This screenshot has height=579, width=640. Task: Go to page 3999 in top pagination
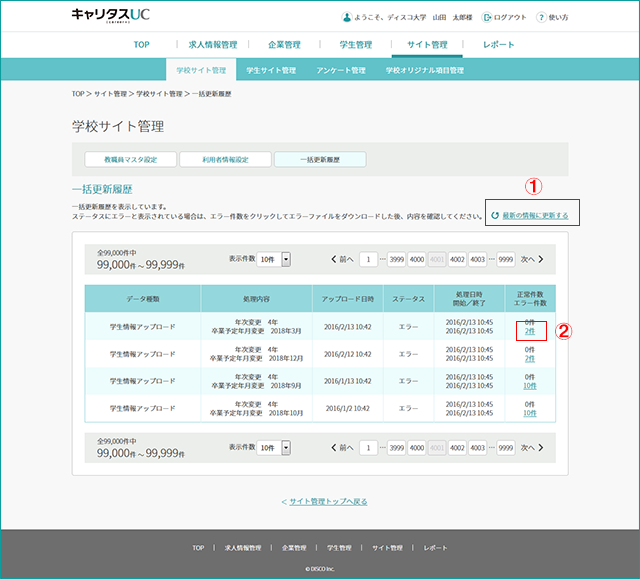(396, 259)
